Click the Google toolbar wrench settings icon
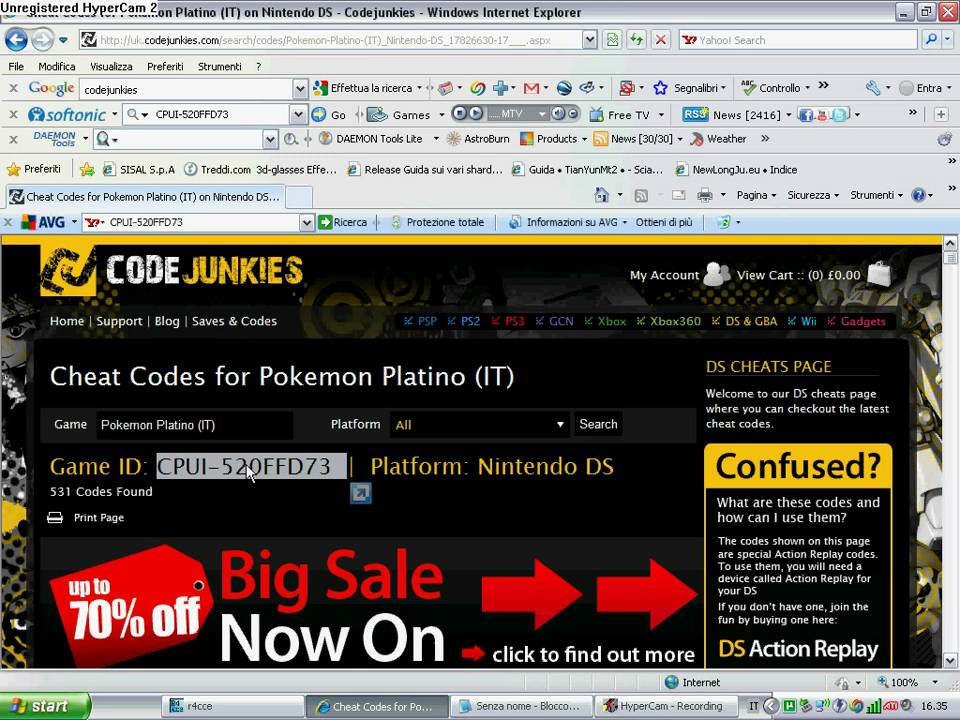The image size is (960, 720). (x=873, y=88)
